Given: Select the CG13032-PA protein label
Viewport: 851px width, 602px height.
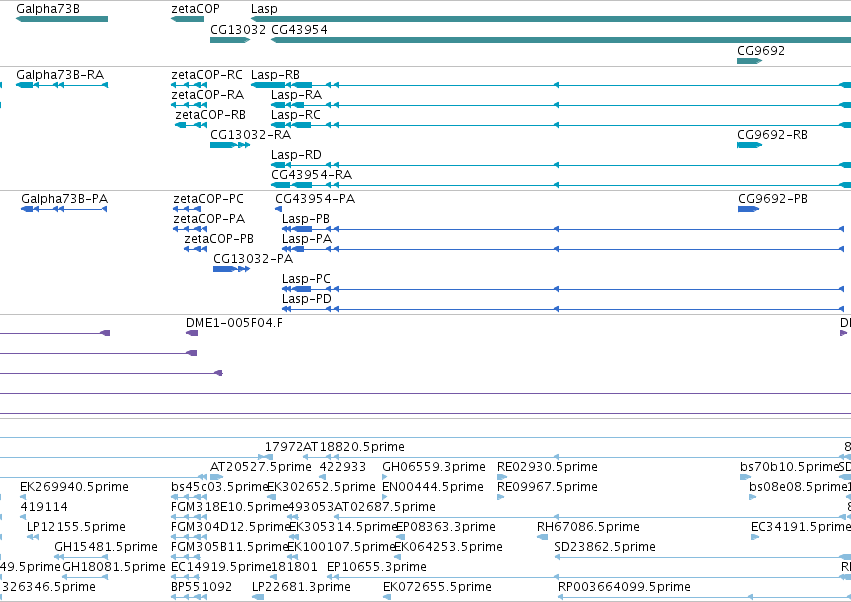Looking at the screenshot, I should tap(253, 259).
